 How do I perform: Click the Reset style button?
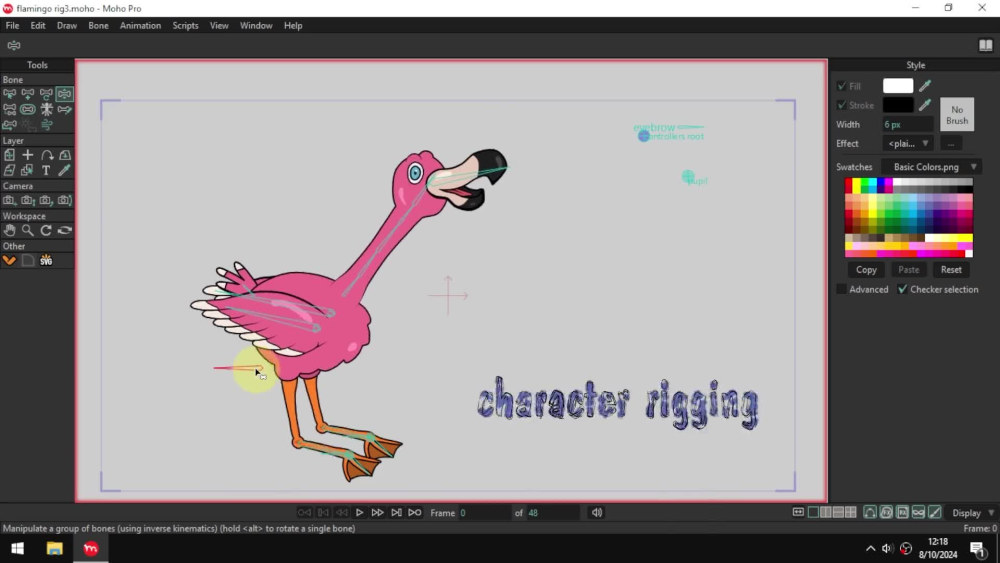[x=951, y=269]
